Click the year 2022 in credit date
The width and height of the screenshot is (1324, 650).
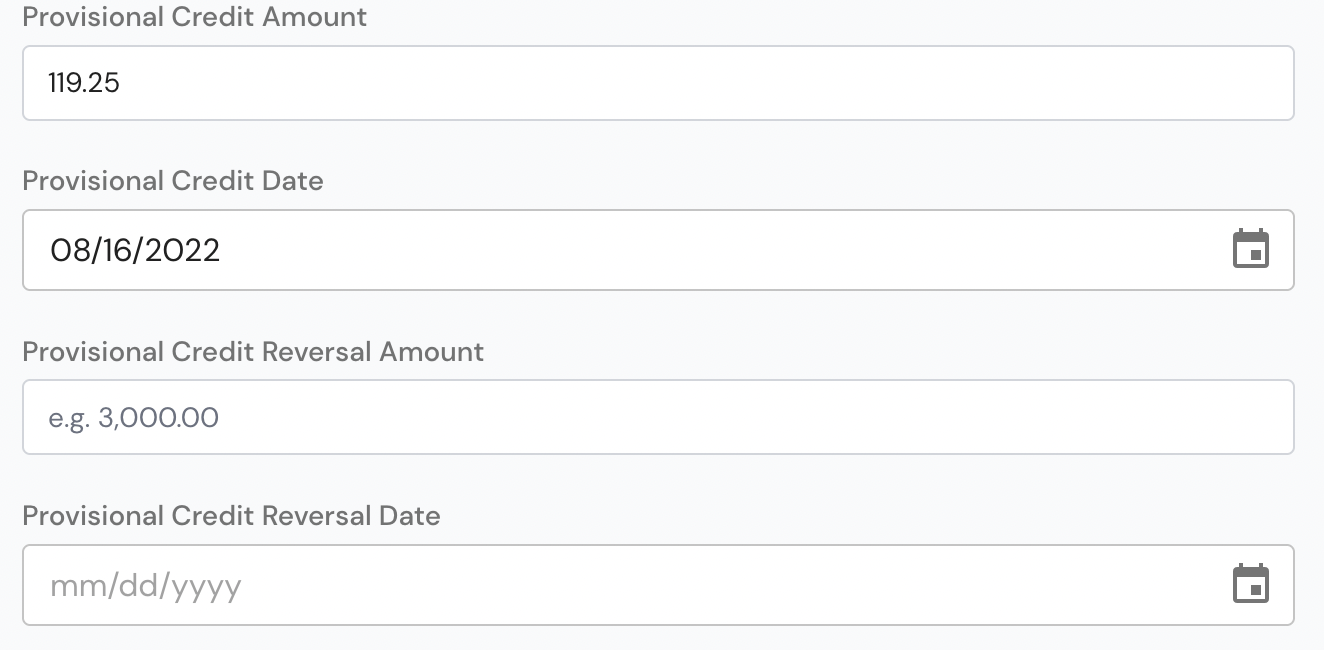tap(183, 250)
